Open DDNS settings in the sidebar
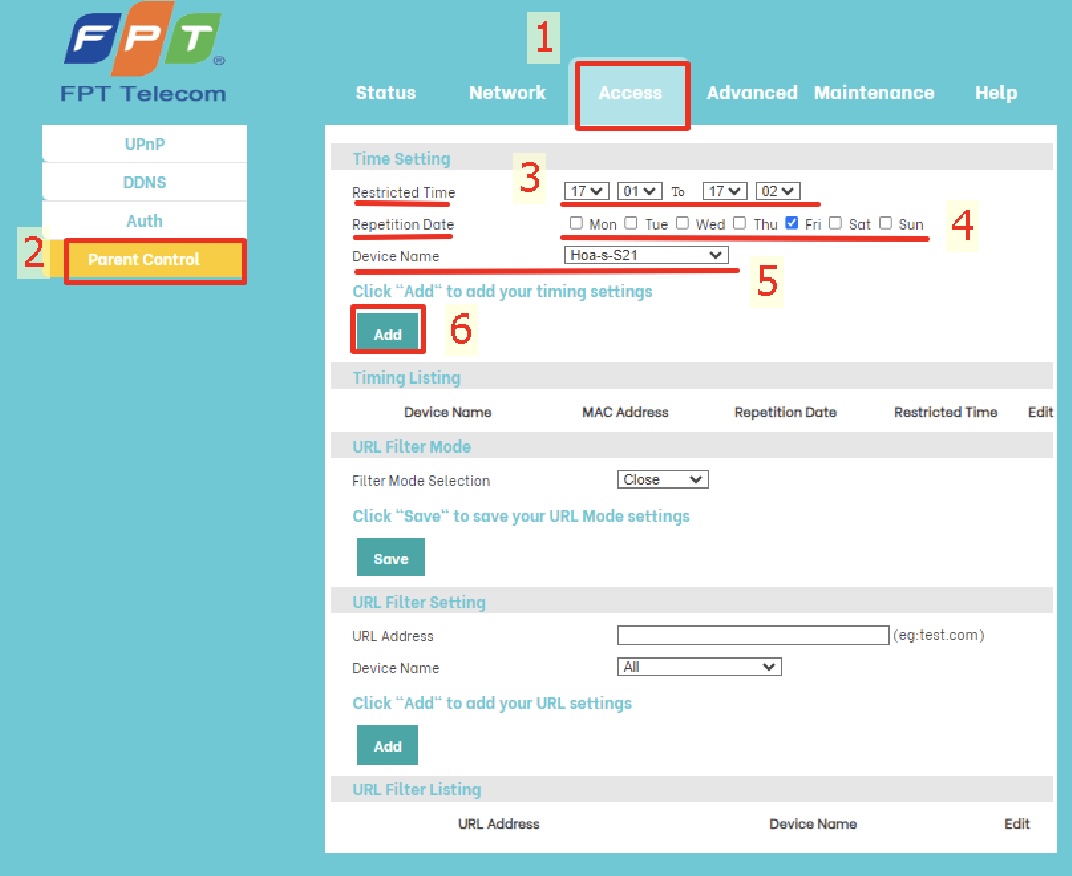This screenshot has width=1072, height=876. point(145,182)
